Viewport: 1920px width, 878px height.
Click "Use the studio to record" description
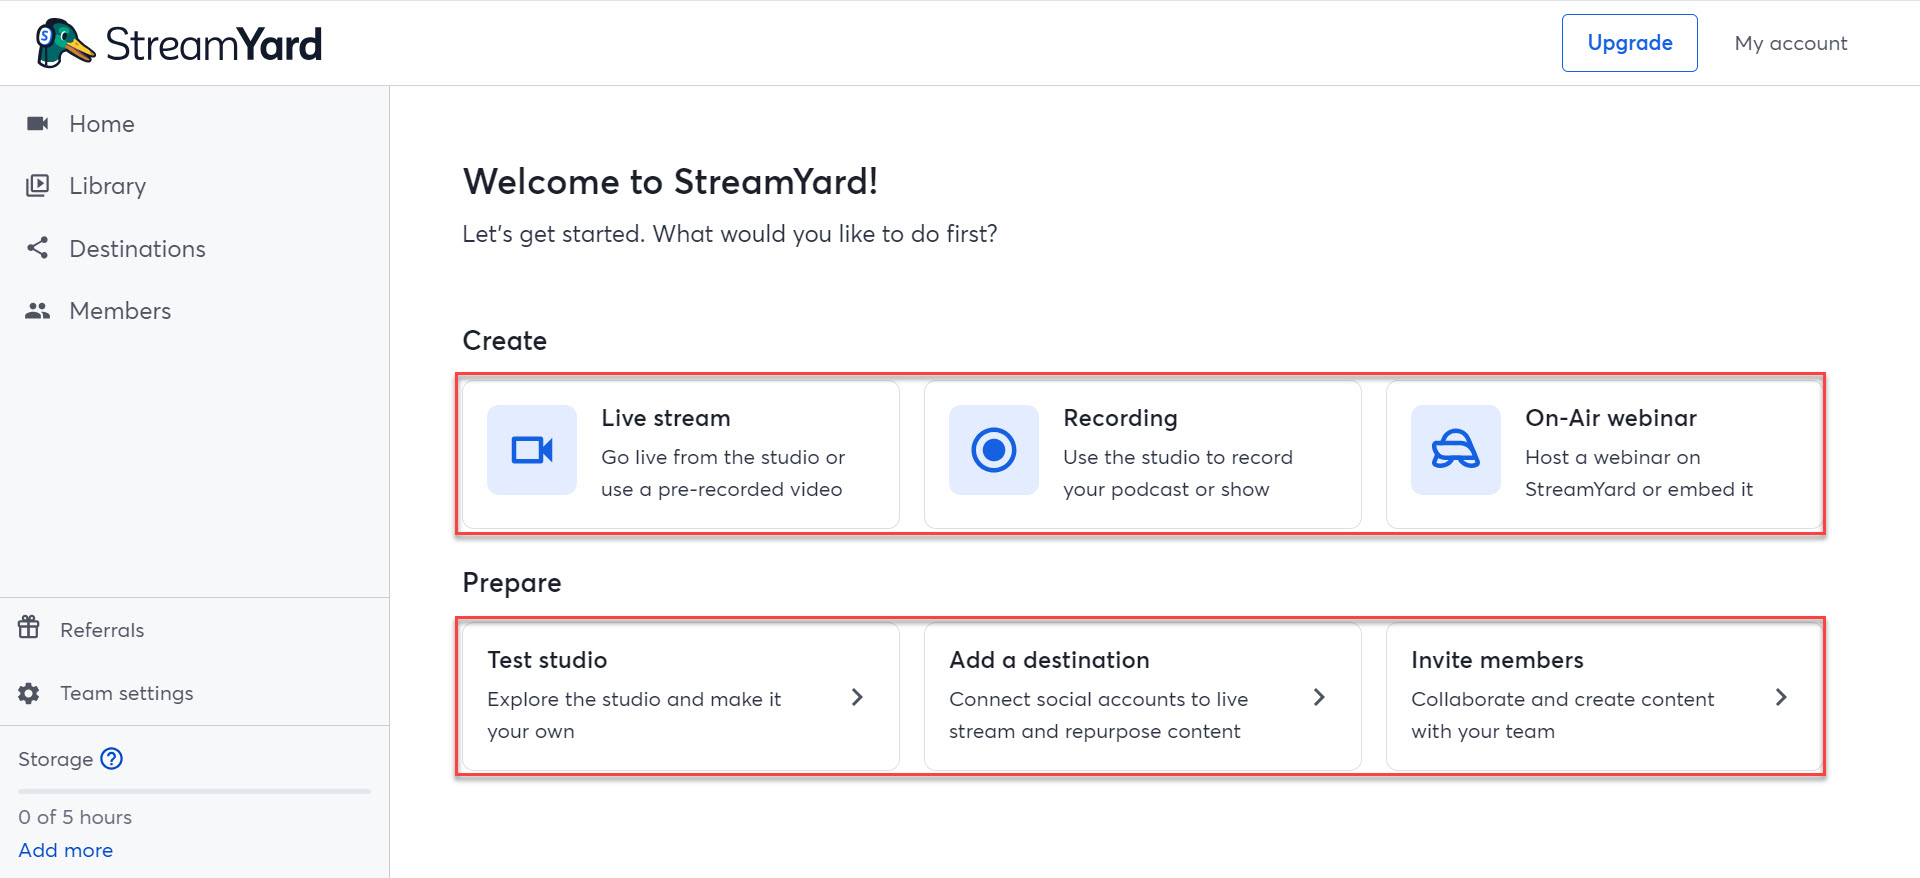[1178, 457]
